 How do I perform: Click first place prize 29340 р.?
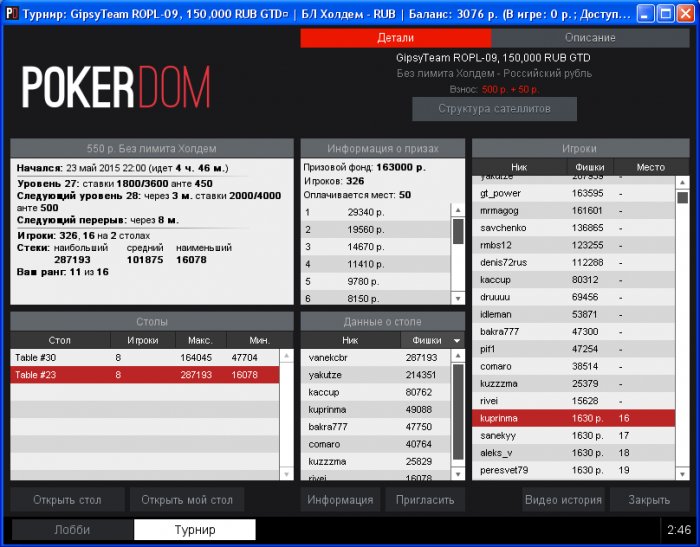coord(376,212)
